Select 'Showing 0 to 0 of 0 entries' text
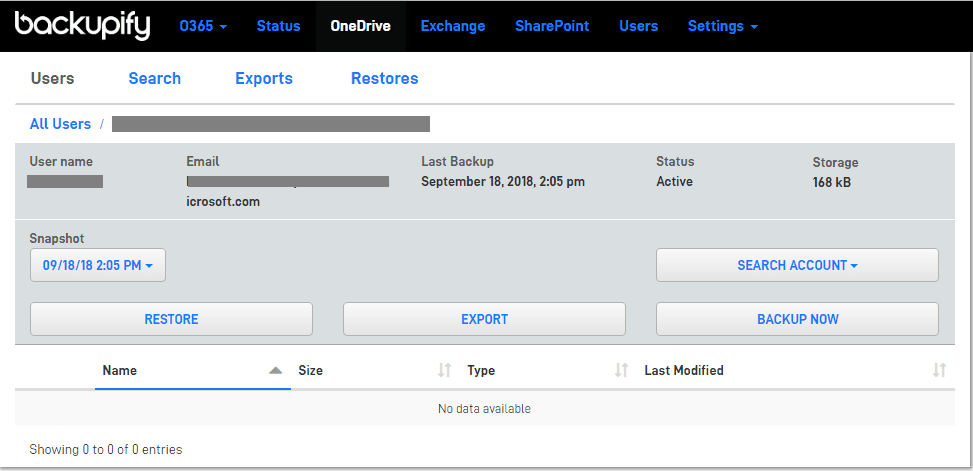Viewport: 973px width, 471px height. tap(105, 449)
